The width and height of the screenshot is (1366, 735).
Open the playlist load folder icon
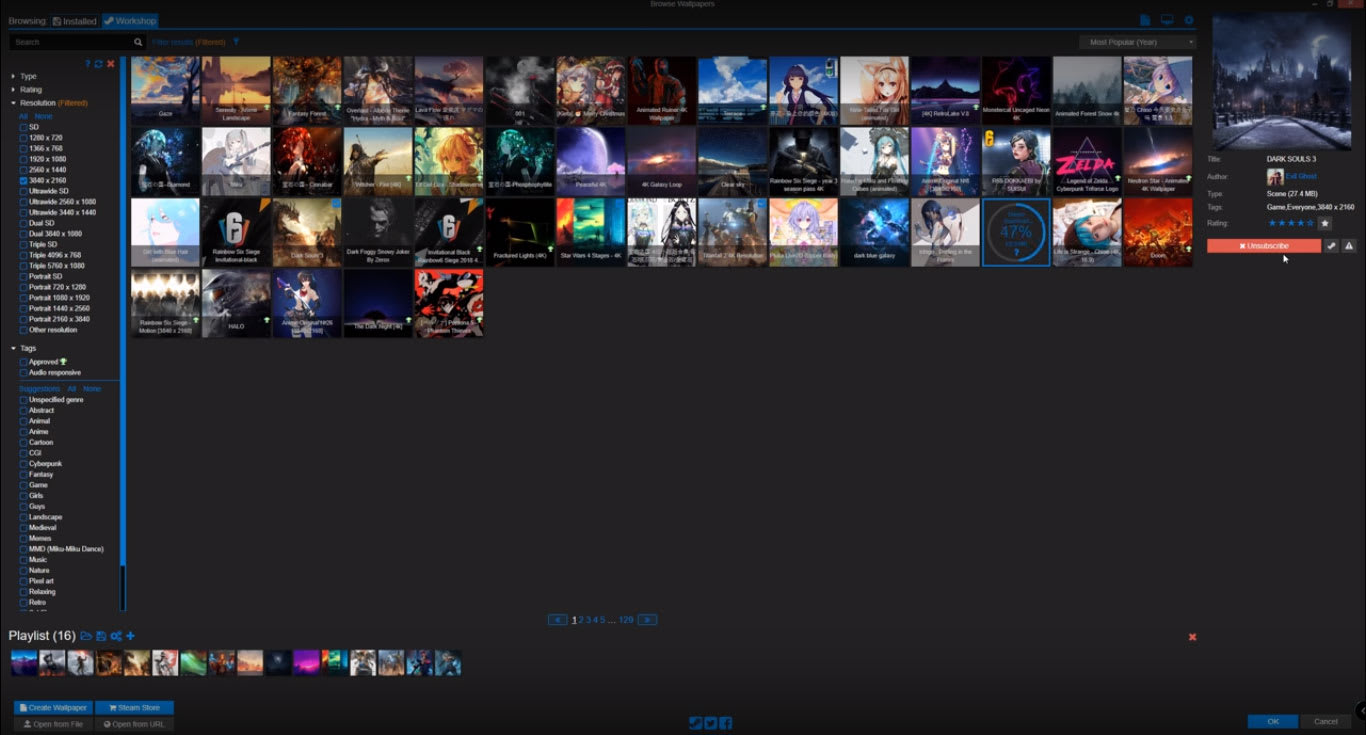pyautogui.click(x=86, y=636)
